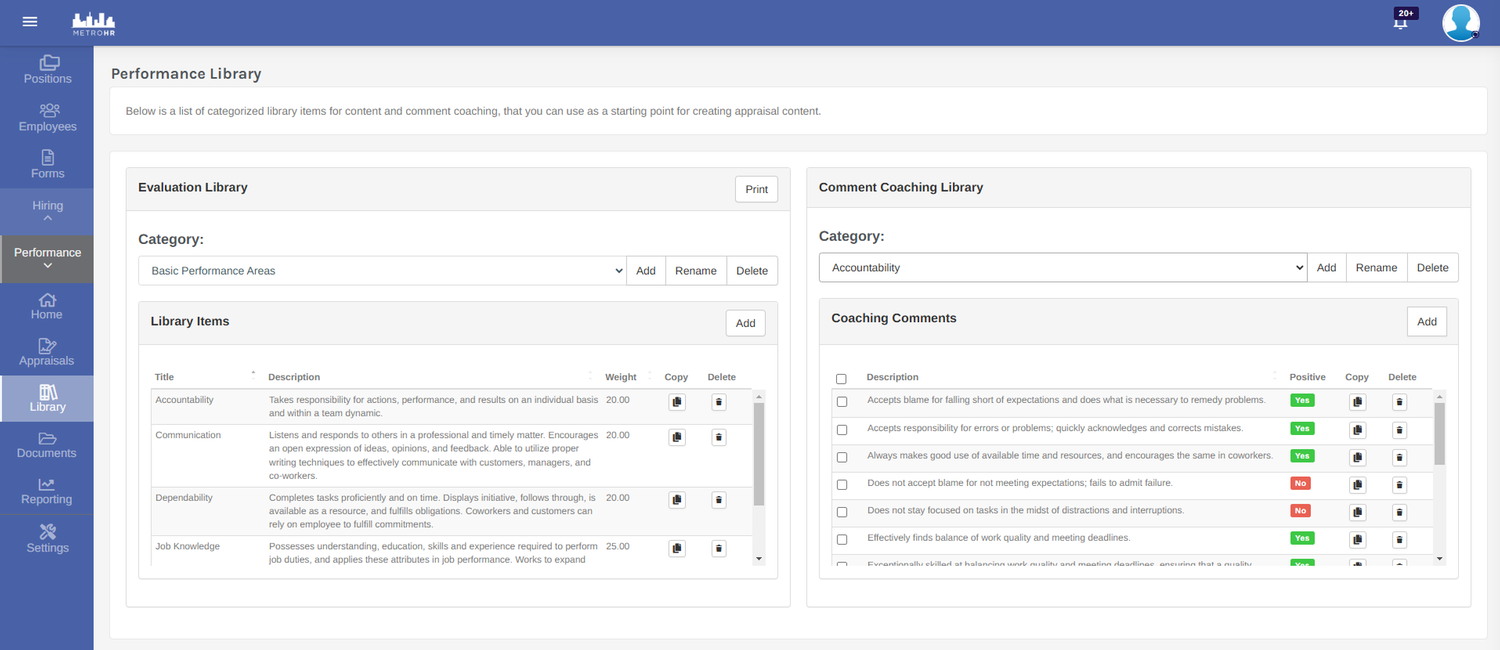
Task: Open the Accountability category dropdown
Action: tap(1062, 267)
